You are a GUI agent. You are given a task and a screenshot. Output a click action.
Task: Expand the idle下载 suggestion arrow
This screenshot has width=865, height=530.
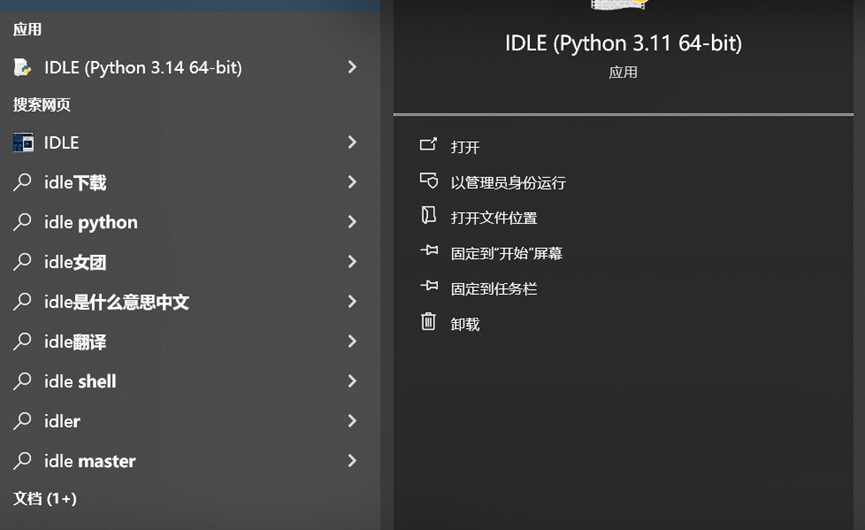click(x=352, y=182)
